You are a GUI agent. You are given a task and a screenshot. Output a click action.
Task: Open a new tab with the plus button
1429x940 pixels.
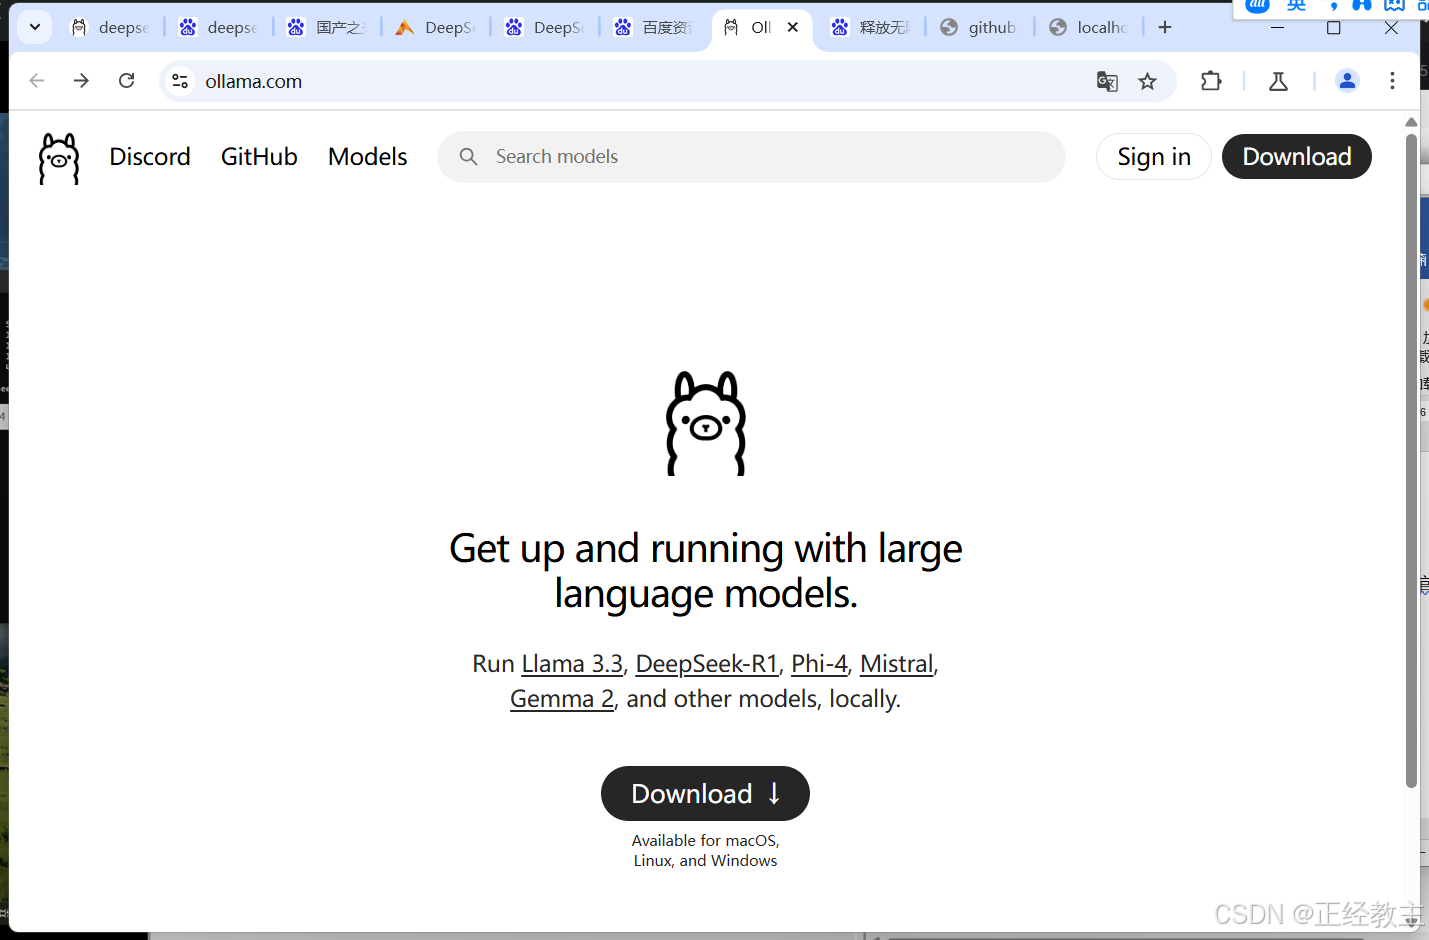[x=1165, y=27]
